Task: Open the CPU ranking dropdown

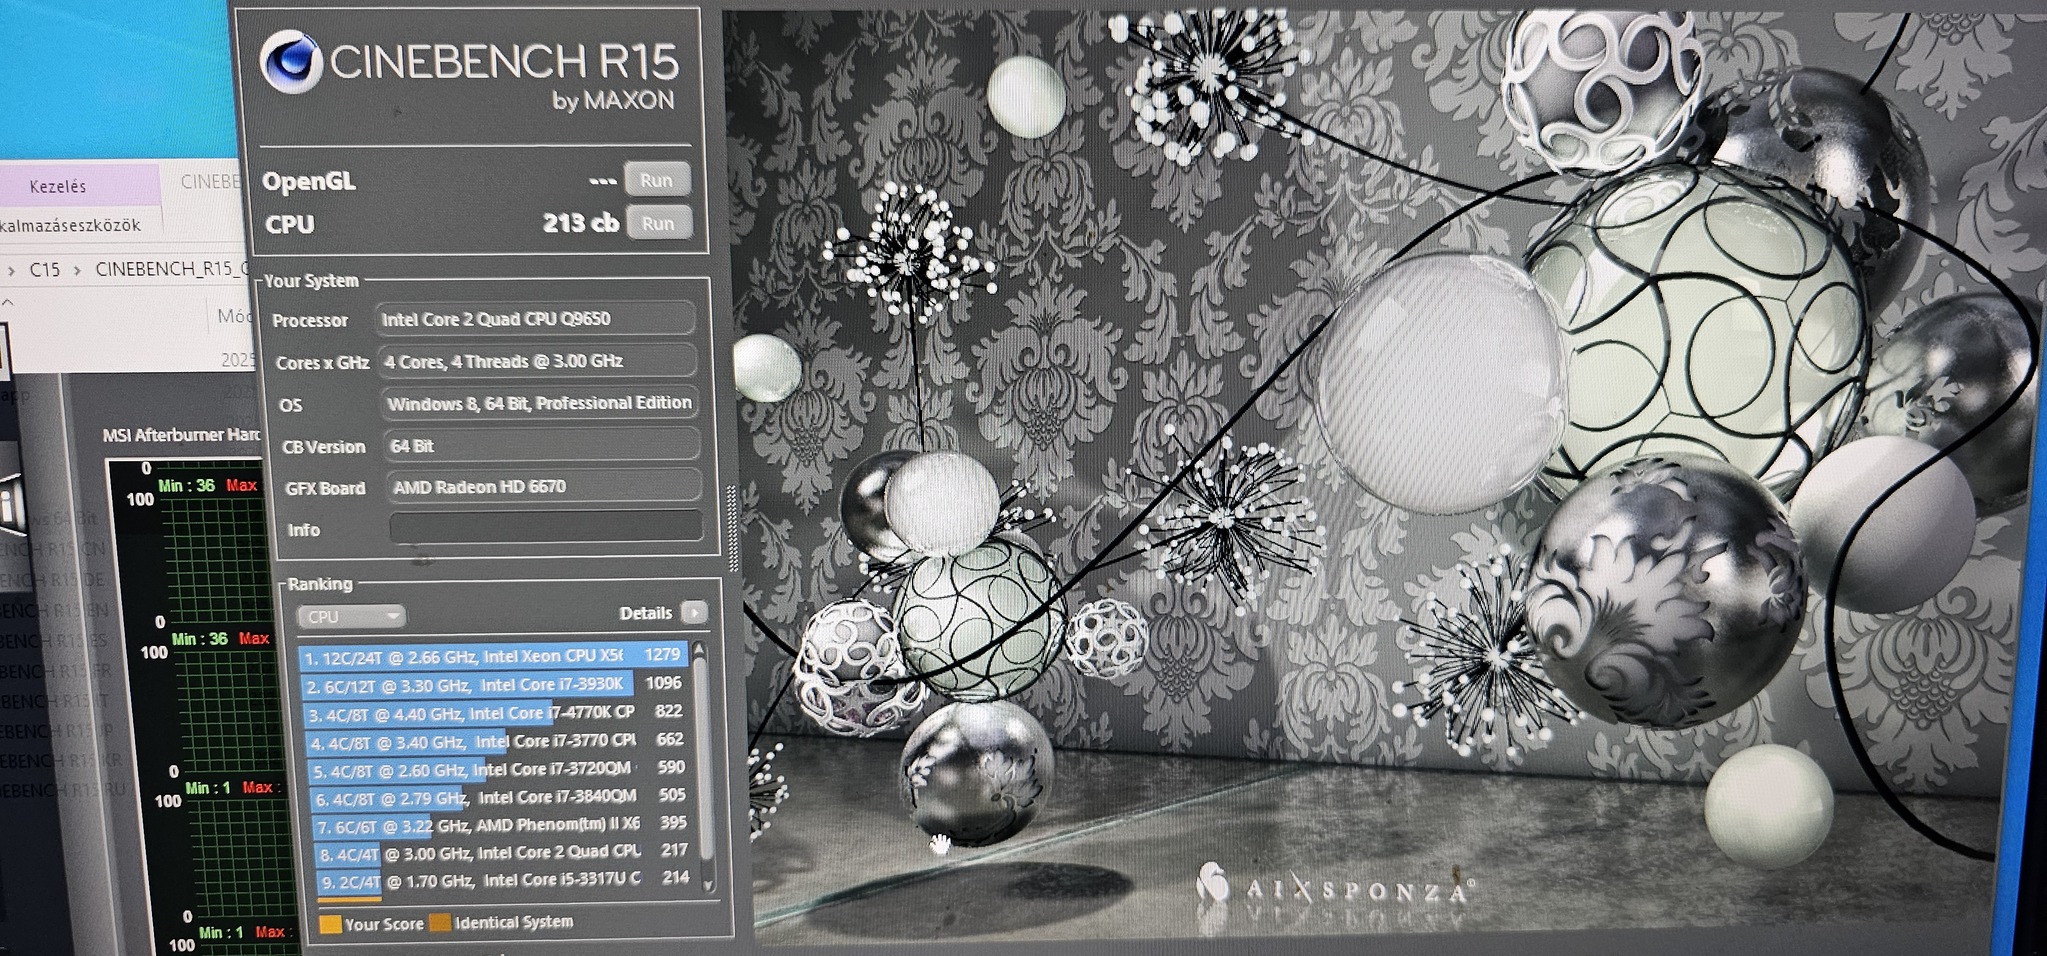Action: 351,616
